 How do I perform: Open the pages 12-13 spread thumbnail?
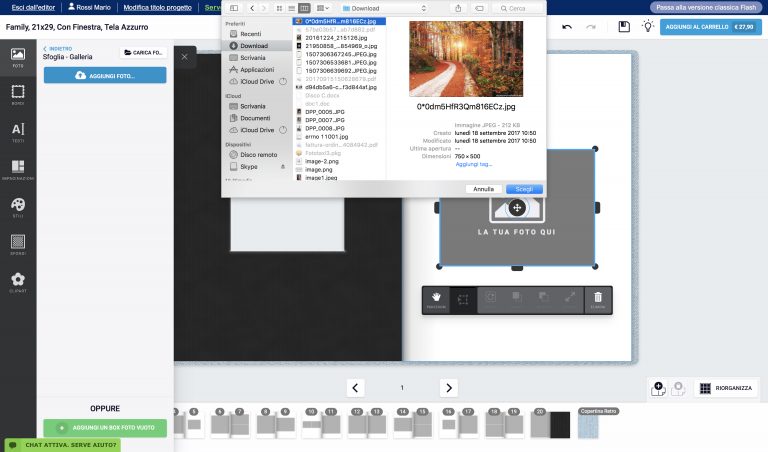pyautogui.click(x=368, y=425)
